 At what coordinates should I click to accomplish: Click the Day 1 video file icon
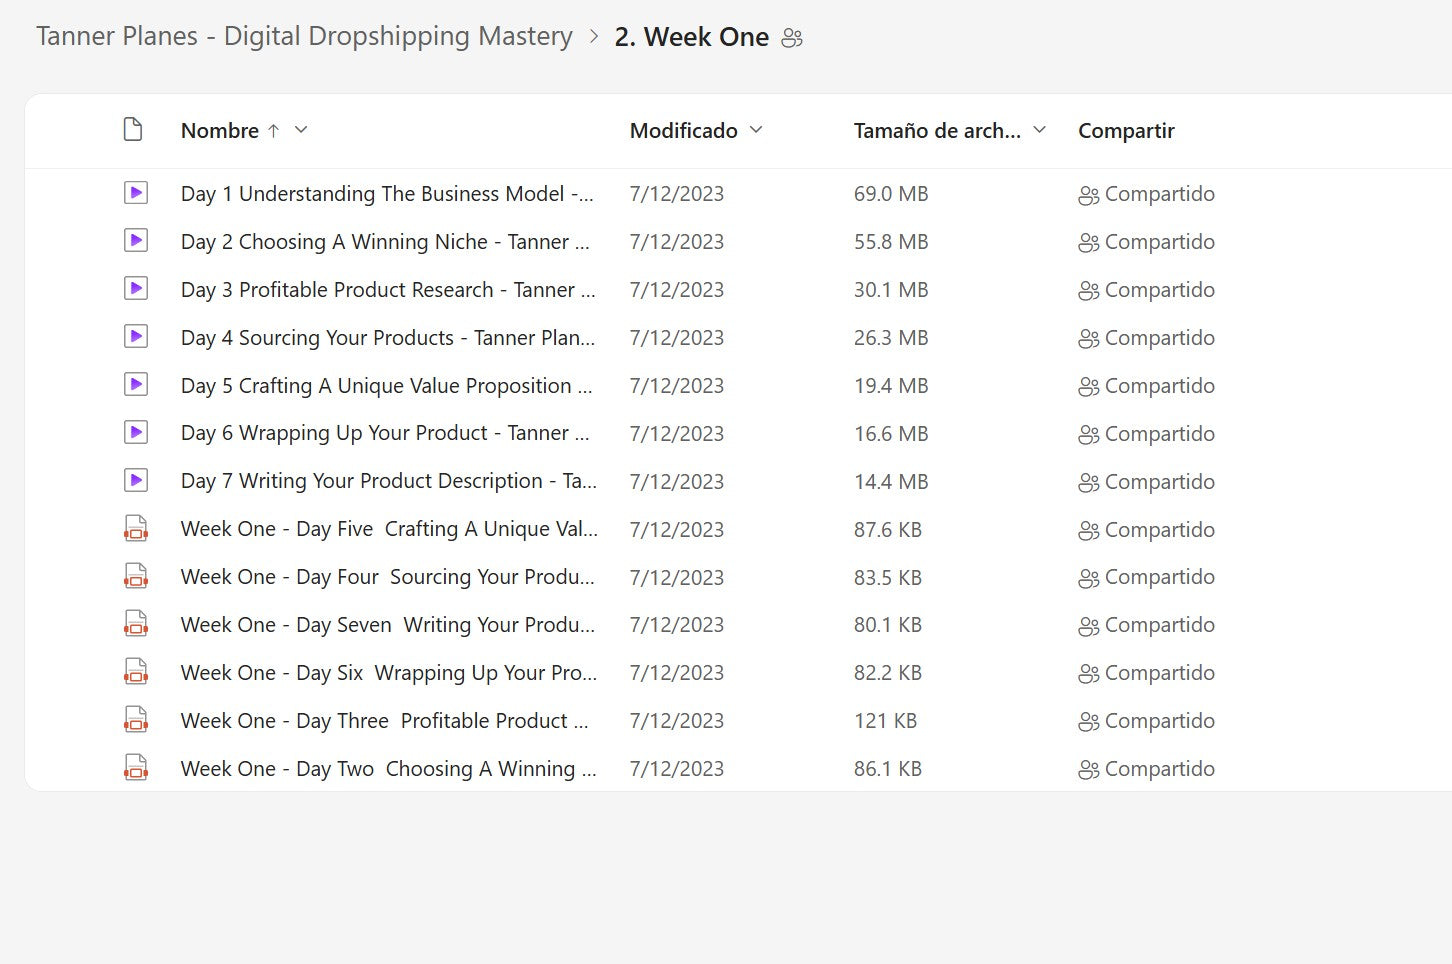pyautogui.click(x=136, y=193)
